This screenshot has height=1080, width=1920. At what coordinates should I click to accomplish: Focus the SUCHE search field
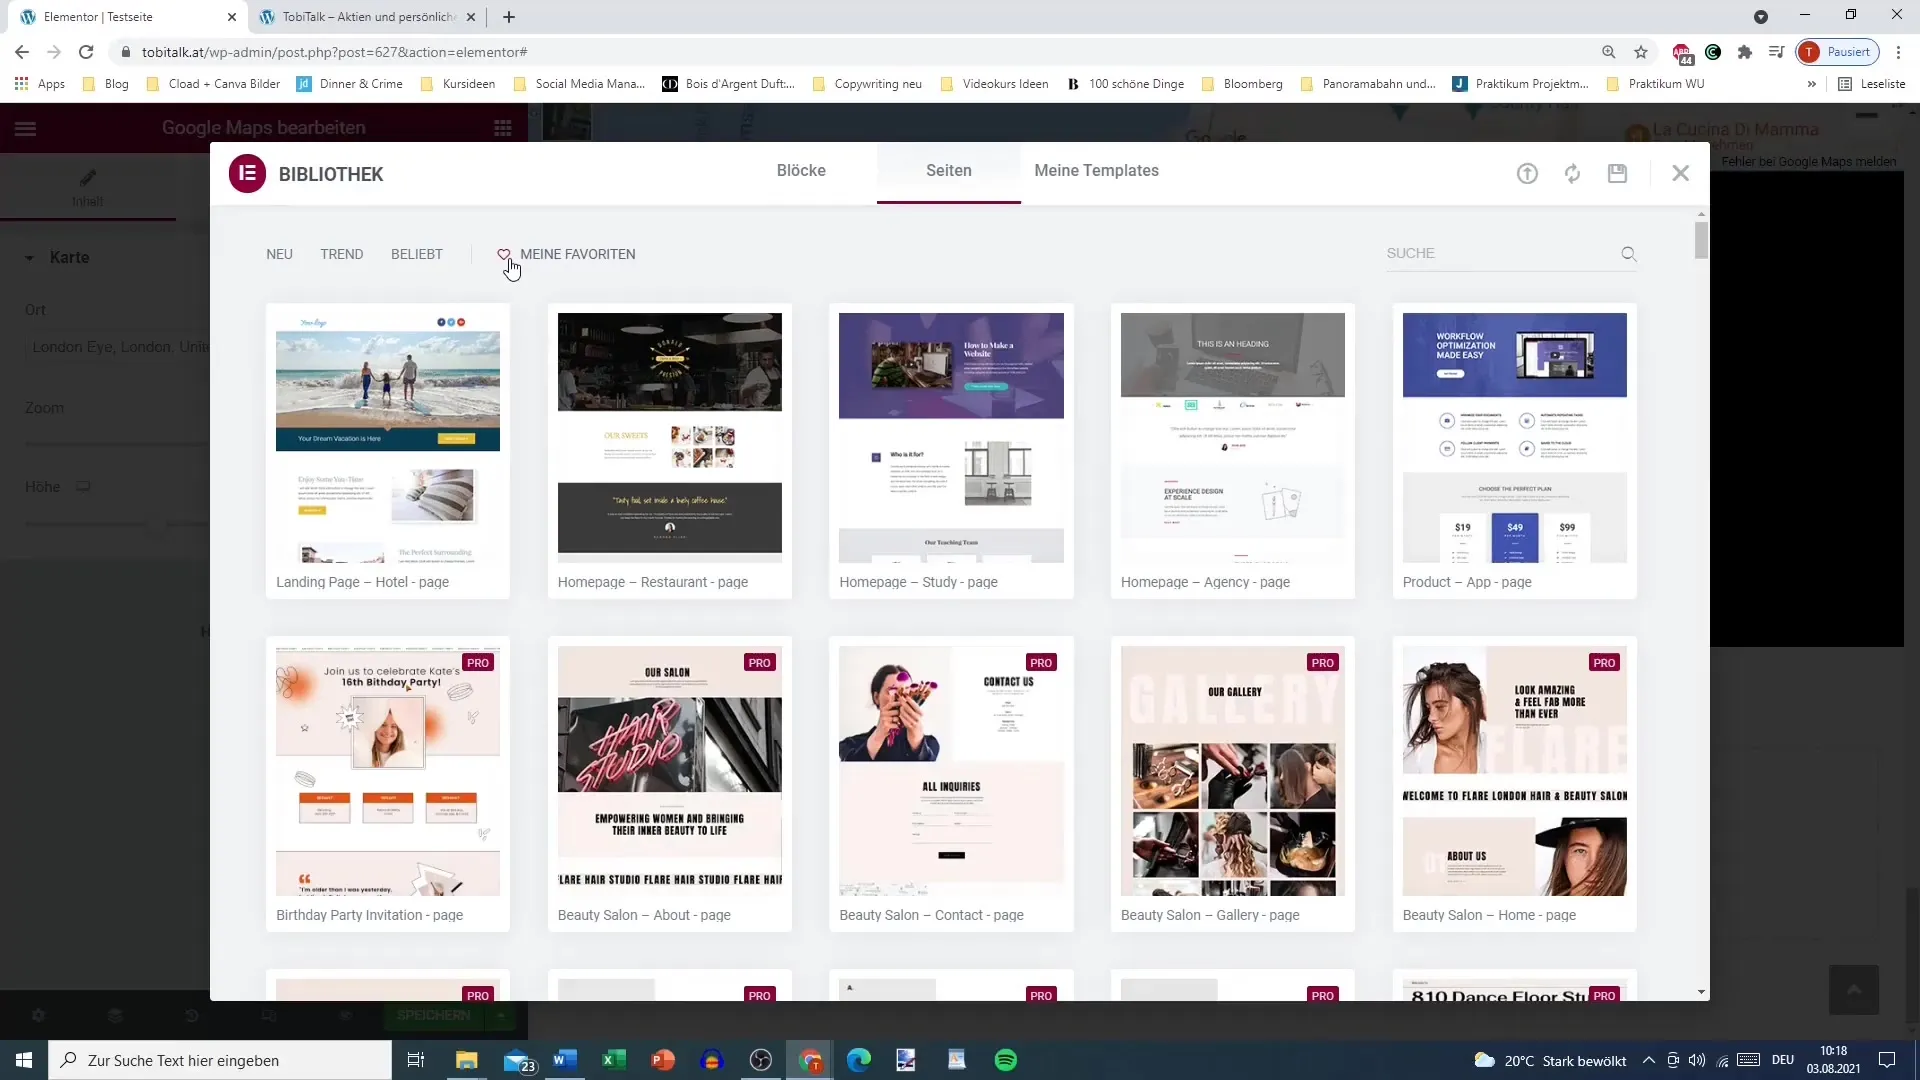click(1500, 254)
